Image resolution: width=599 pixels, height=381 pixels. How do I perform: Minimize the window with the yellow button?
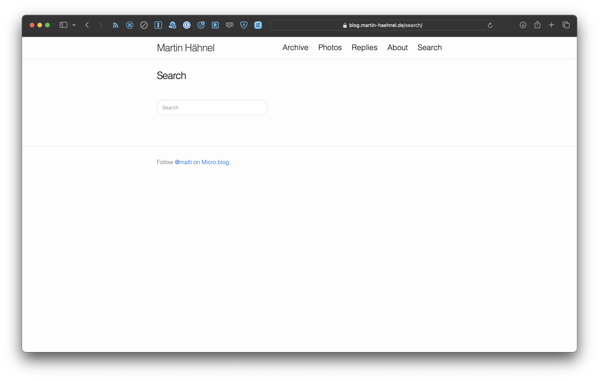point(40,25)
